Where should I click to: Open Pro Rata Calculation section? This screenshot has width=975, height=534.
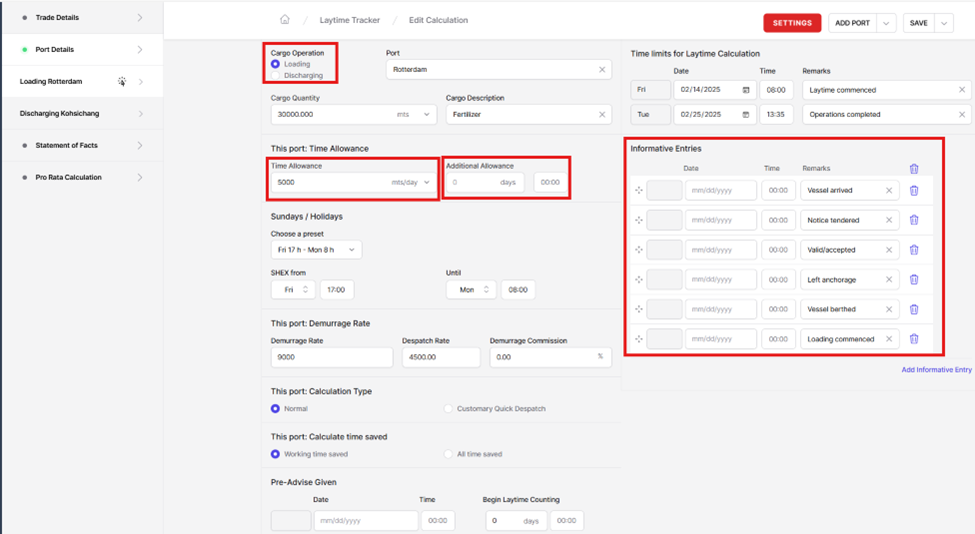[x=82, y=177]
